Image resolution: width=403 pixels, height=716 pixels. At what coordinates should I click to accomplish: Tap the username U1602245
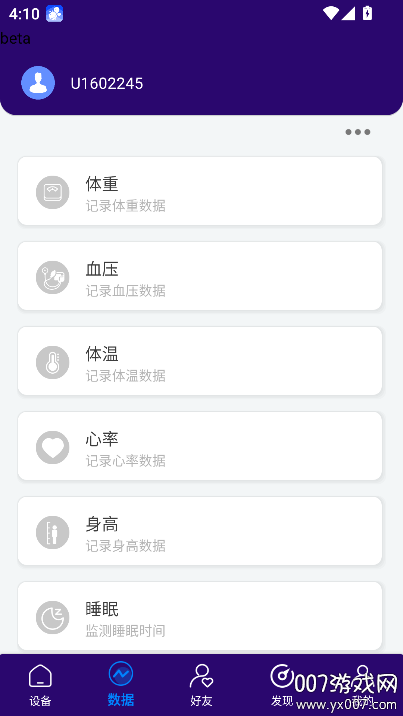[x=107, y=84]
